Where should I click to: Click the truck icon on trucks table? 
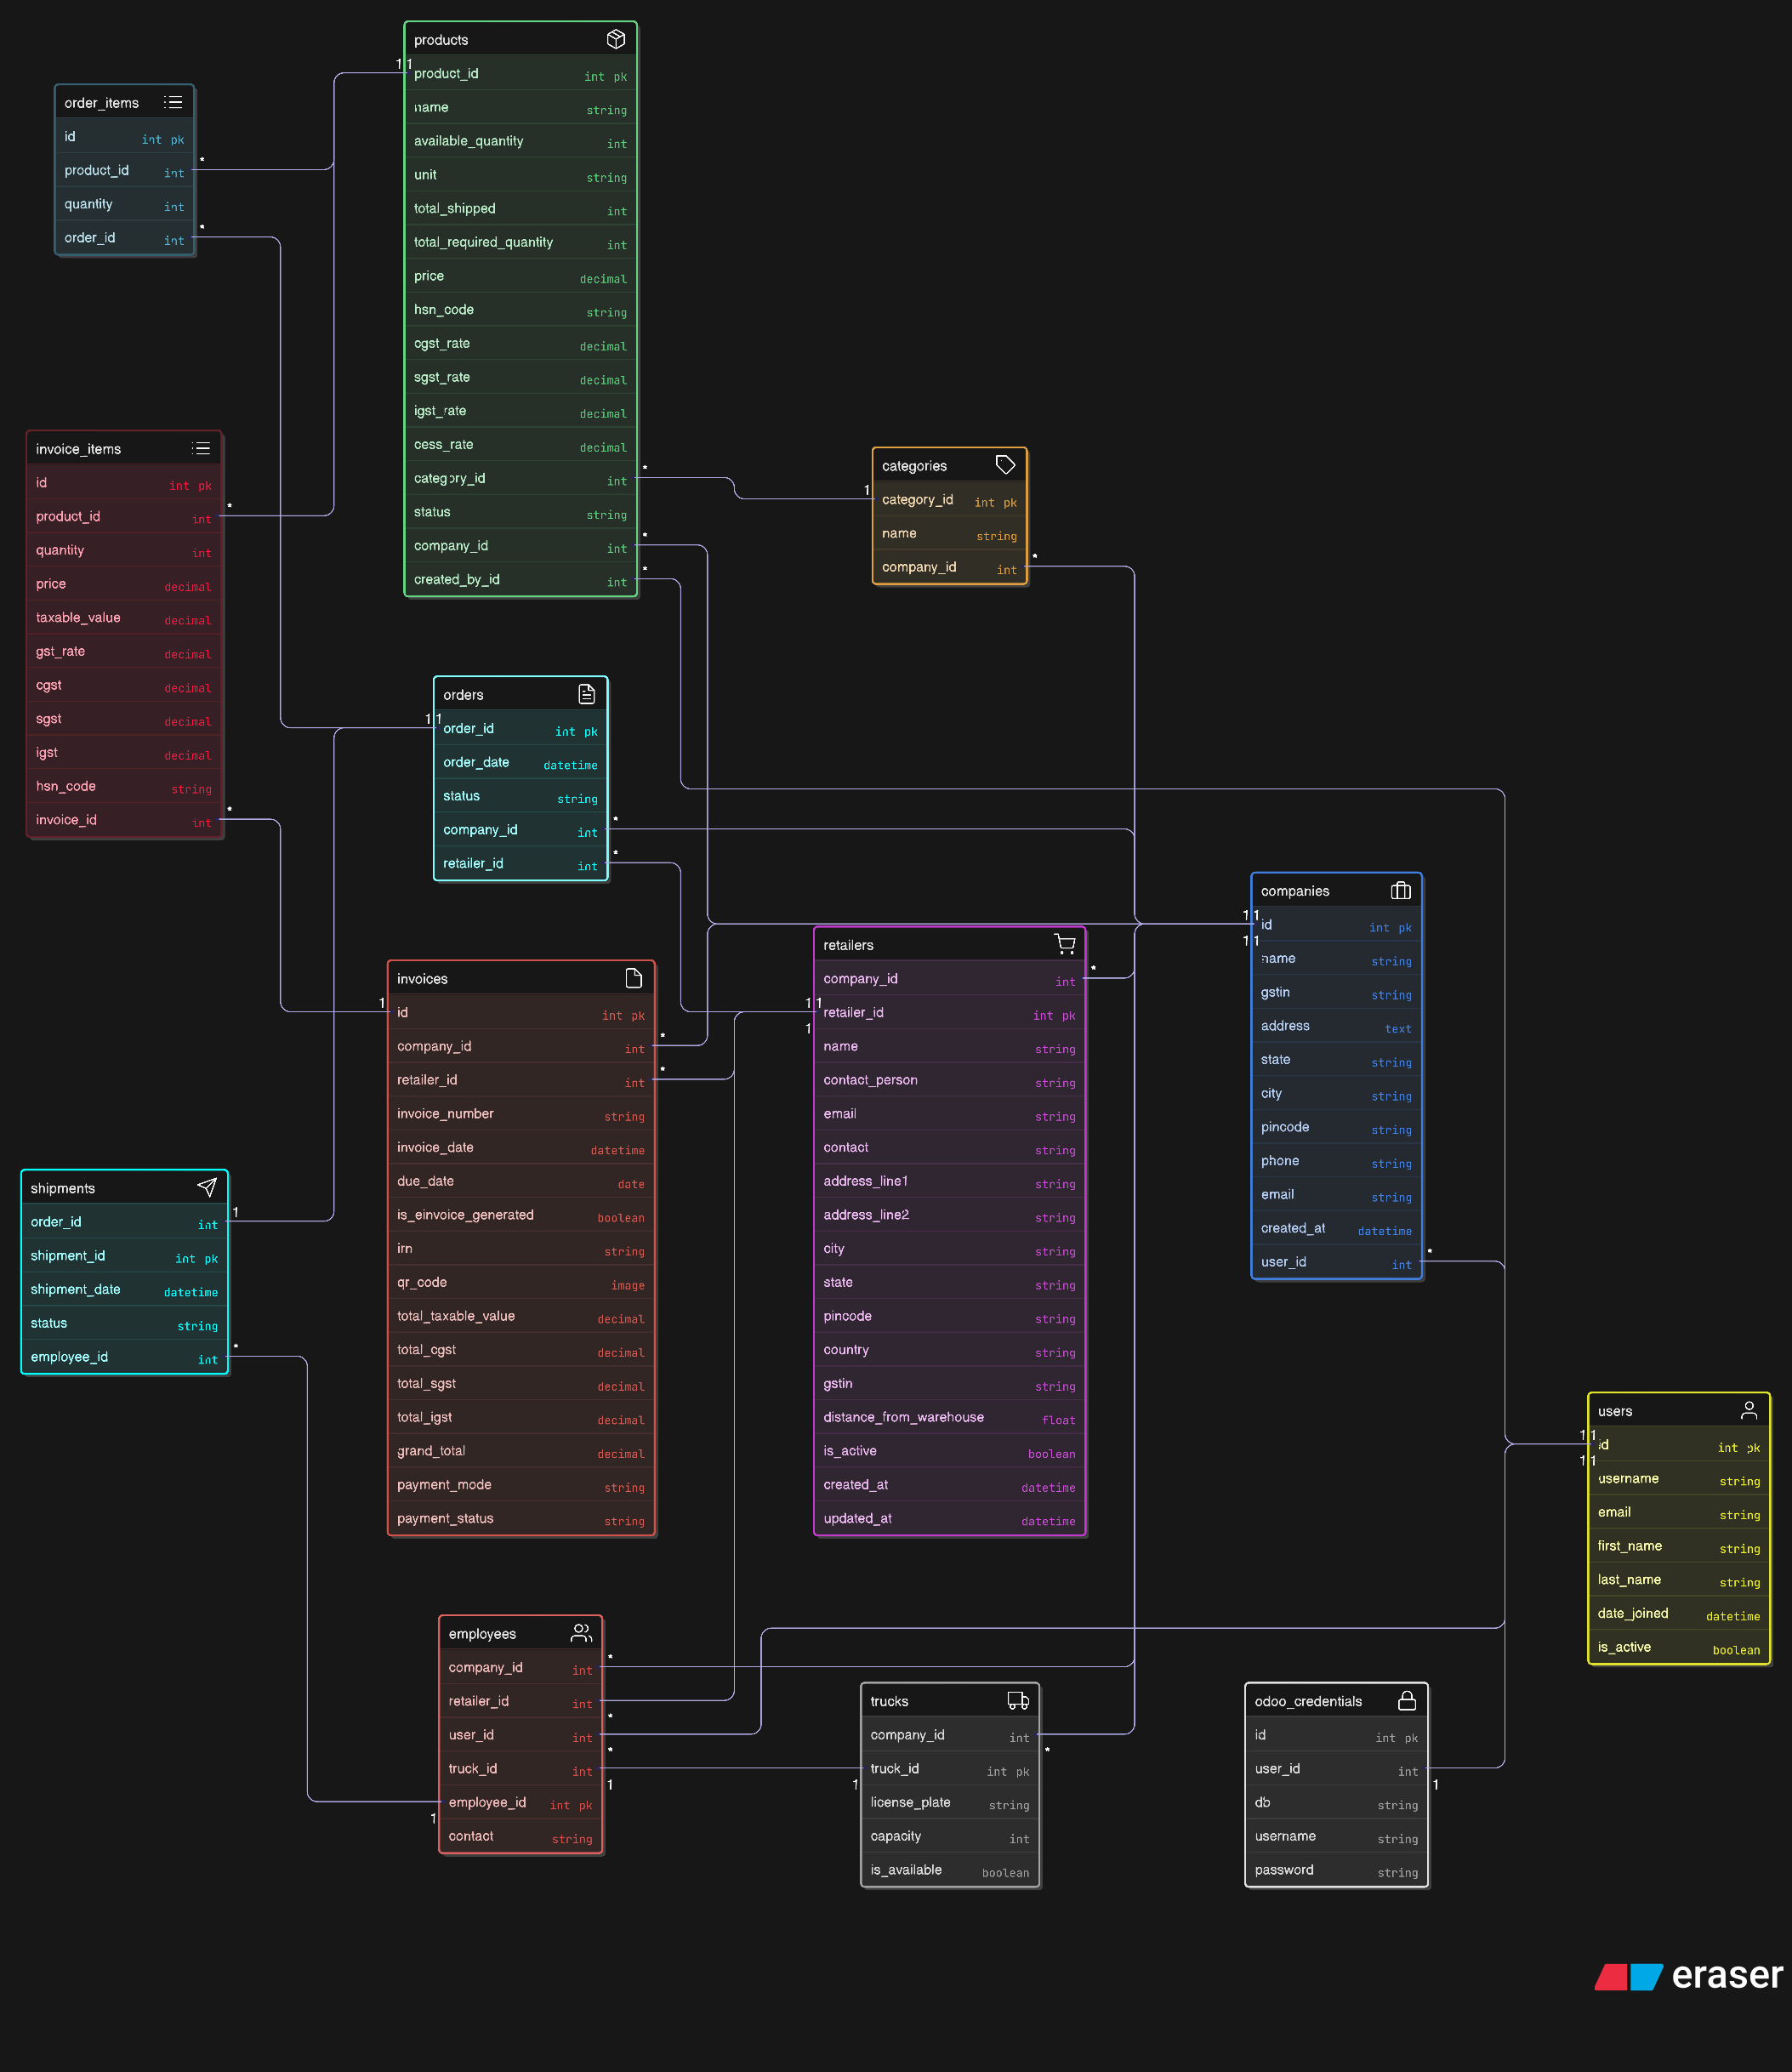pos(1018,1700)
